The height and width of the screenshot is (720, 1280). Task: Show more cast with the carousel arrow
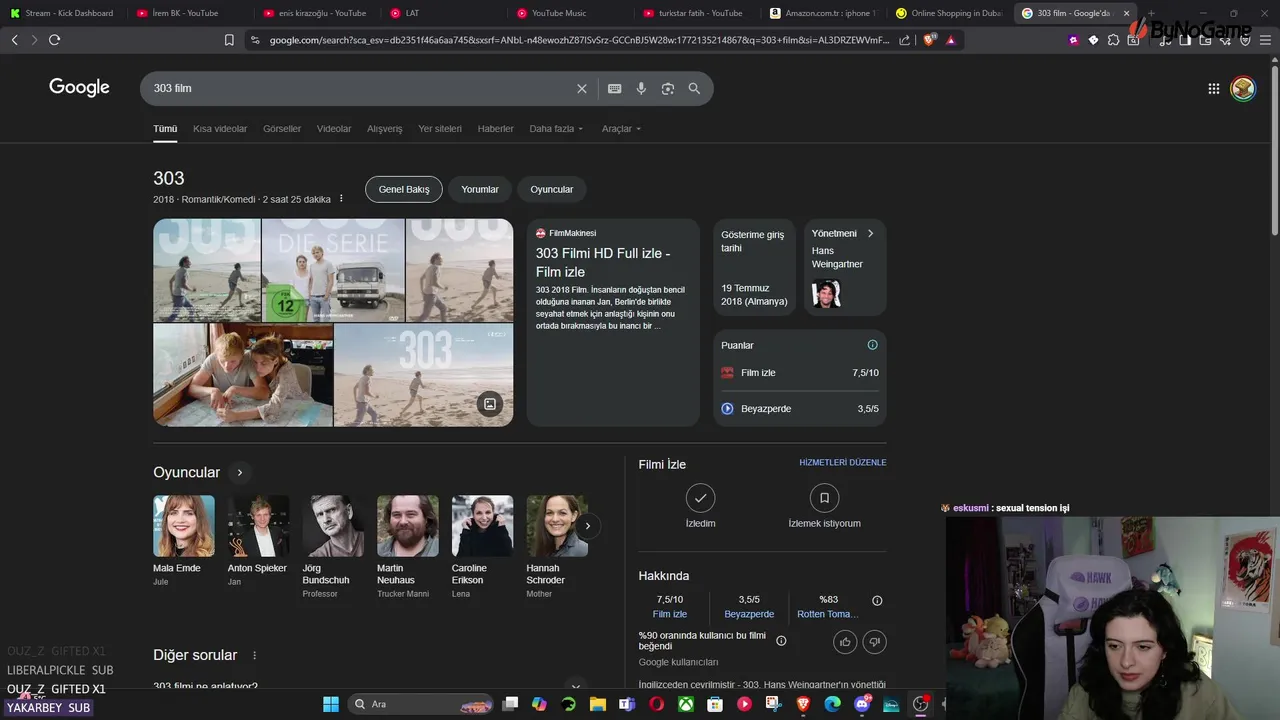(x=587, y=526)
